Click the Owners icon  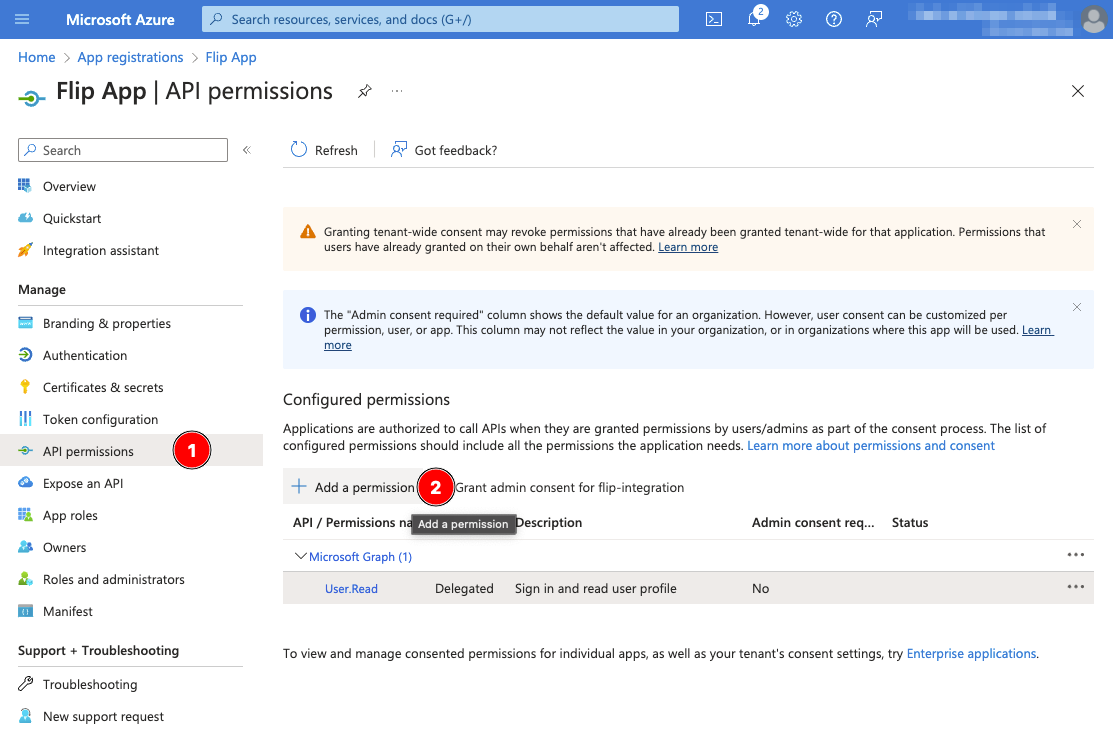tap(25, 547)
